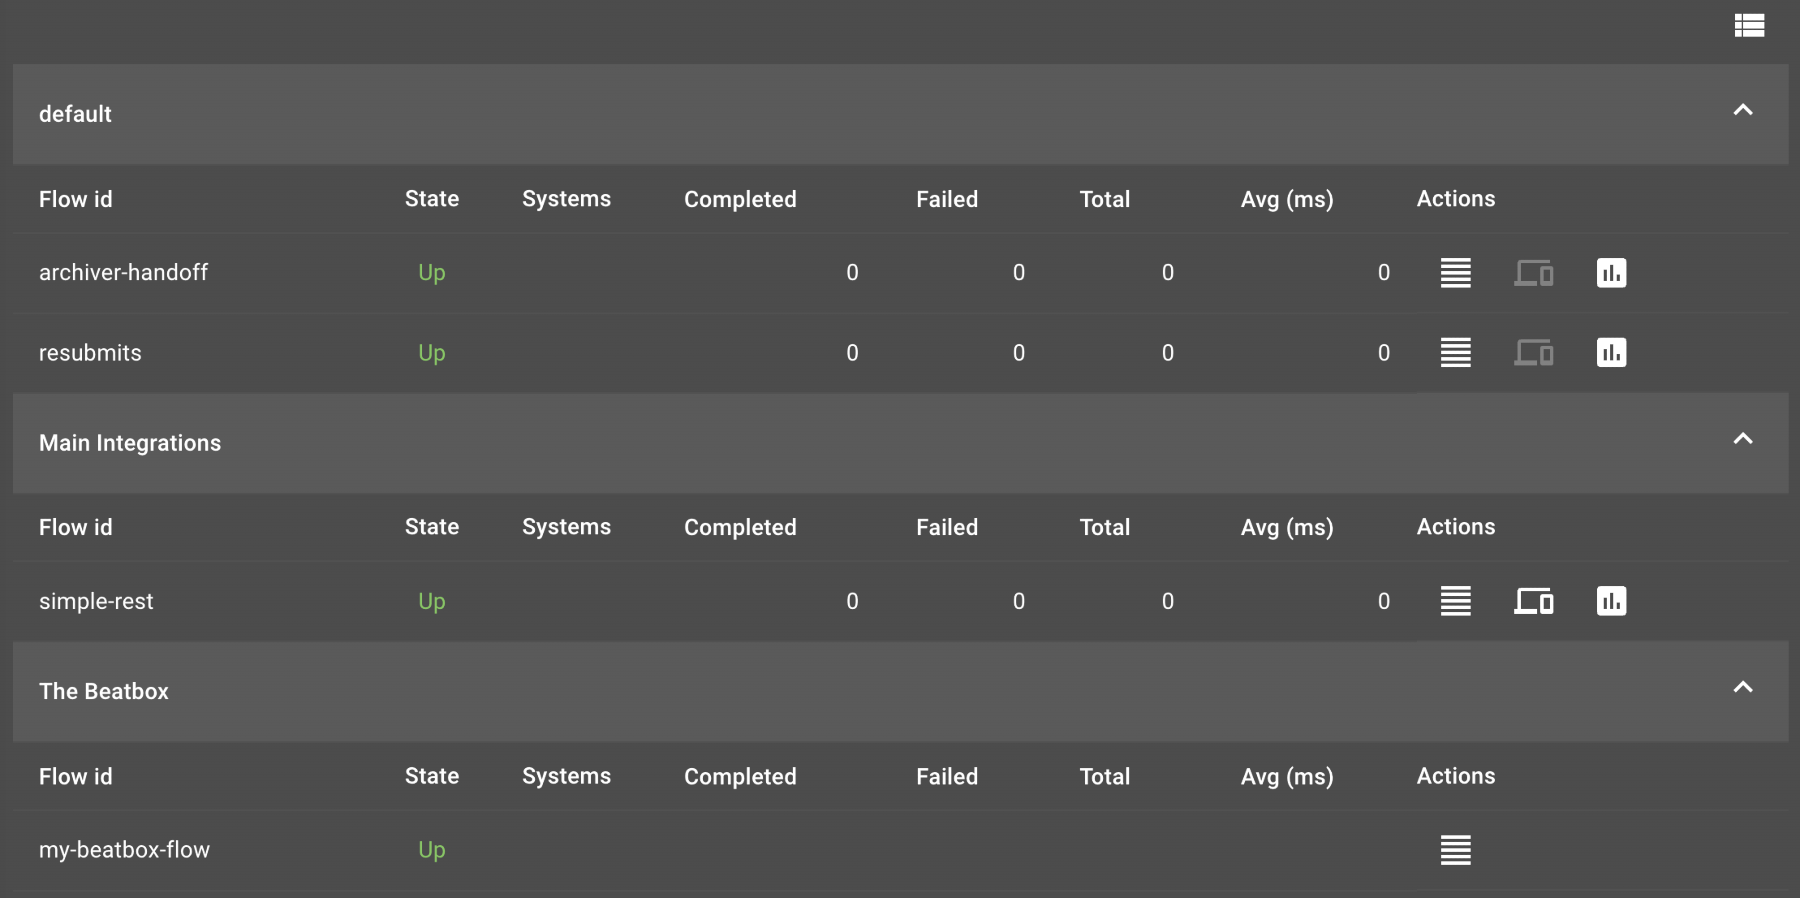
Task: Switch to list view using the top-right icon
Action: coord(1750,24)
